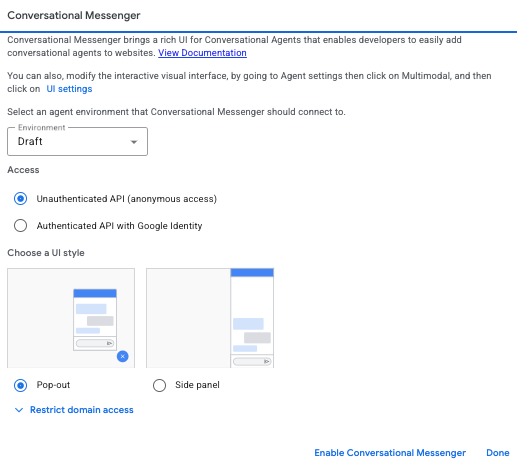Open the UI settings link

69,89
